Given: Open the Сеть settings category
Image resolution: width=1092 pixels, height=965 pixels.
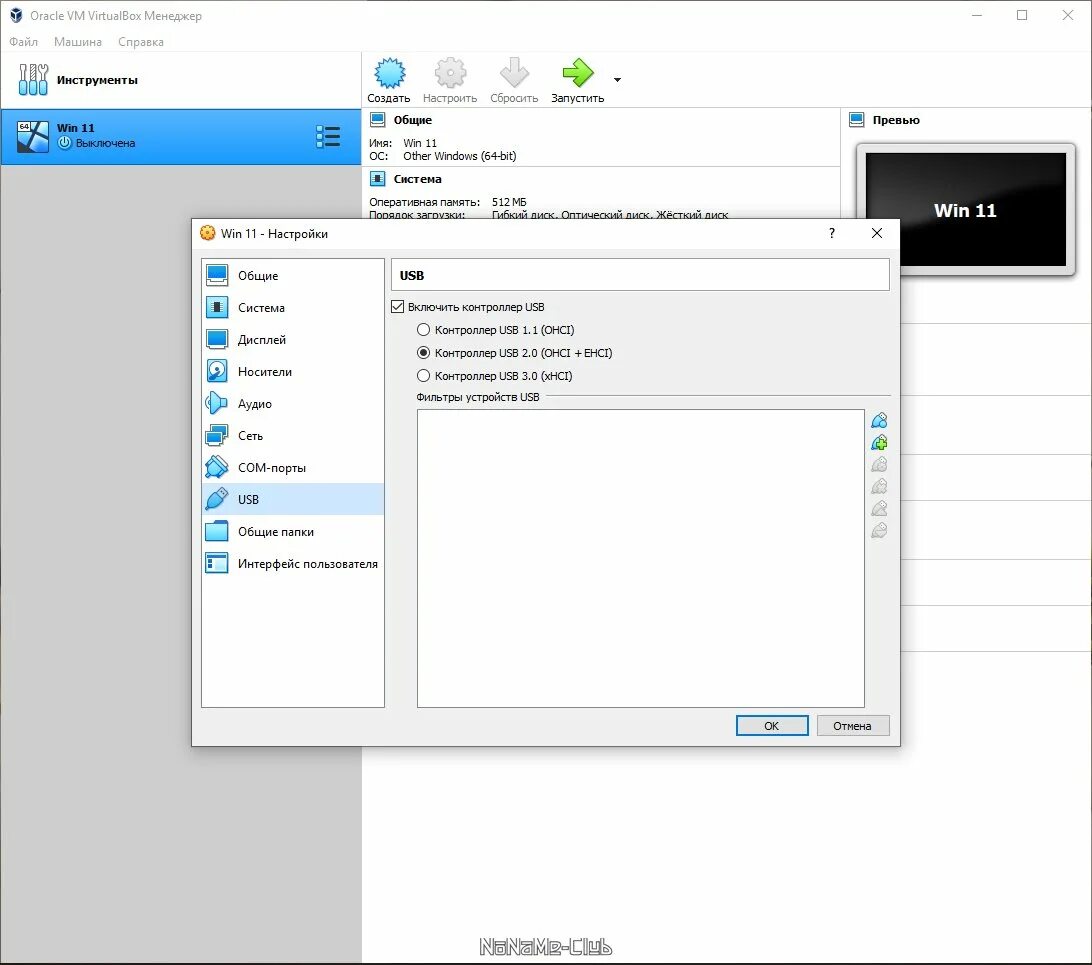Looking at the screenshot, I should point(293,436).
